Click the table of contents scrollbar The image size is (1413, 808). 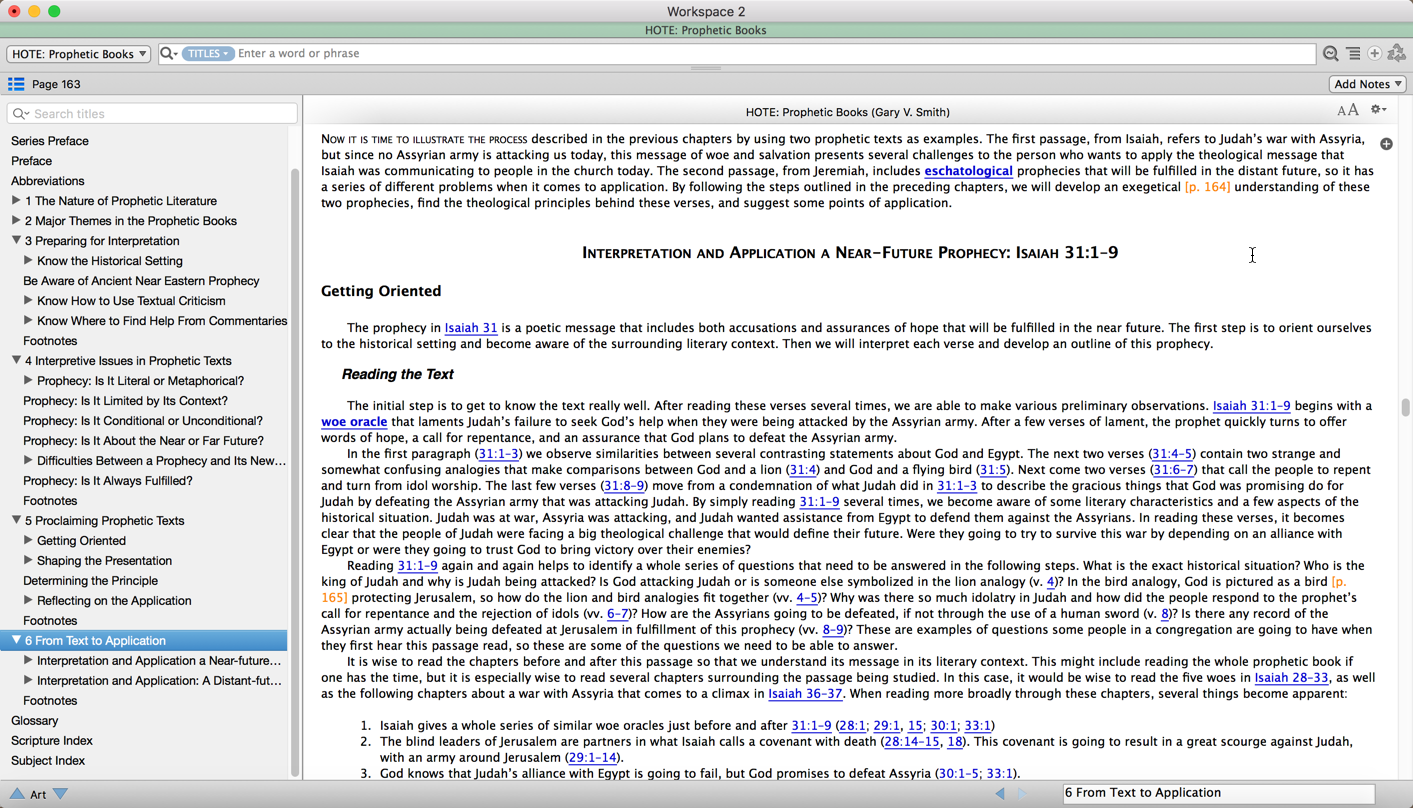[x=295, y=470]
